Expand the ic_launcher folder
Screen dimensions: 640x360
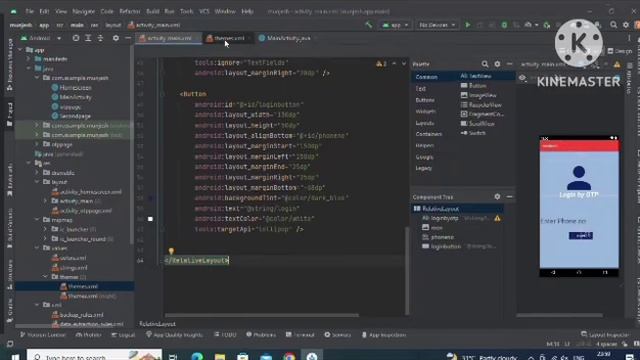point(45,229)
